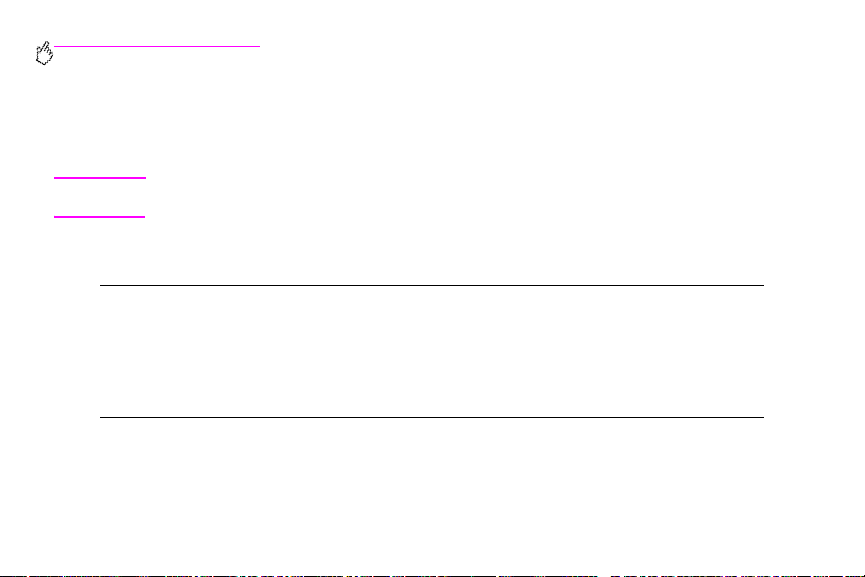Click the upper short thick magenta line
The width and height of the screenshot is (865, 577).
[x=100, y=178]
